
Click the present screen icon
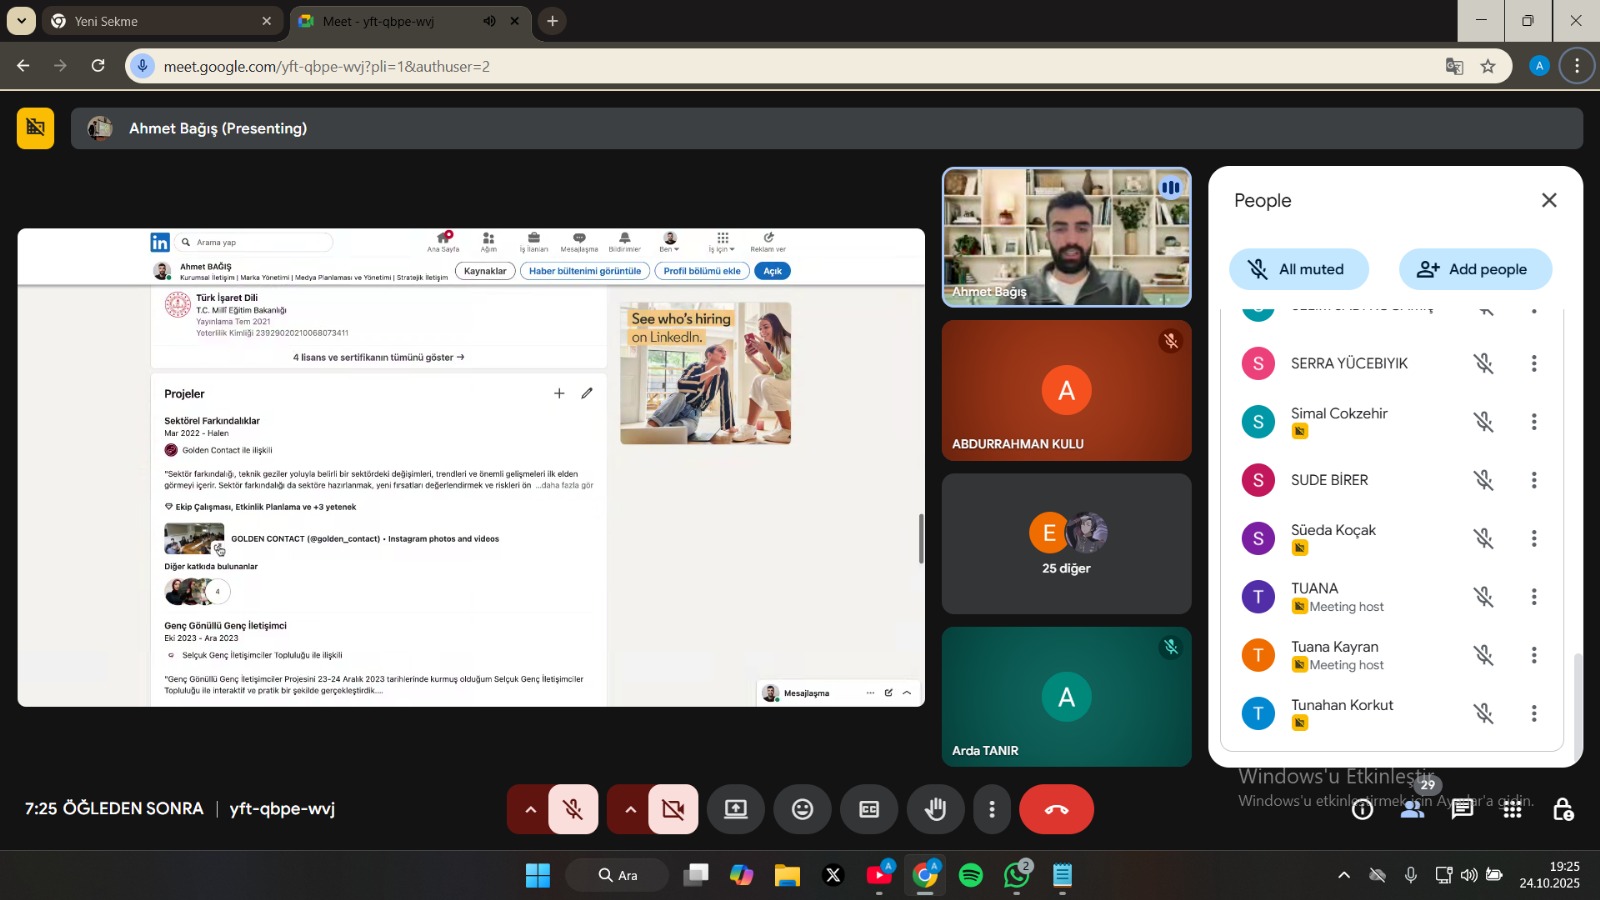coord(736,810)
